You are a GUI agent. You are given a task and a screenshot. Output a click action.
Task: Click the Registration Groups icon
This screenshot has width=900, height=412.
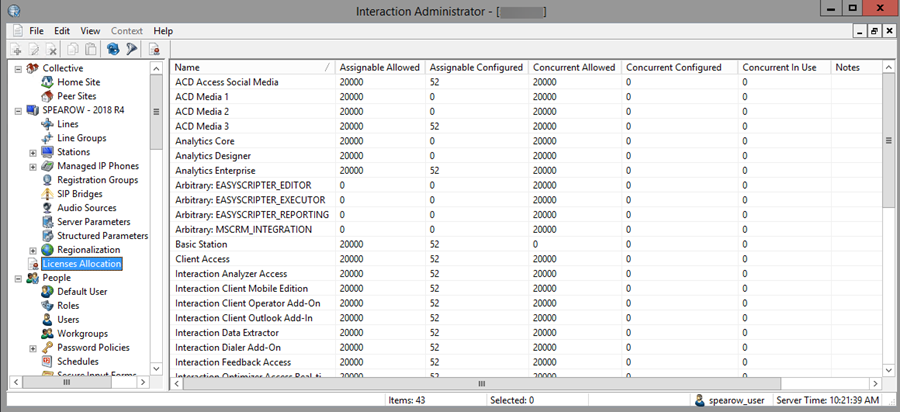[x=47, y=180]
